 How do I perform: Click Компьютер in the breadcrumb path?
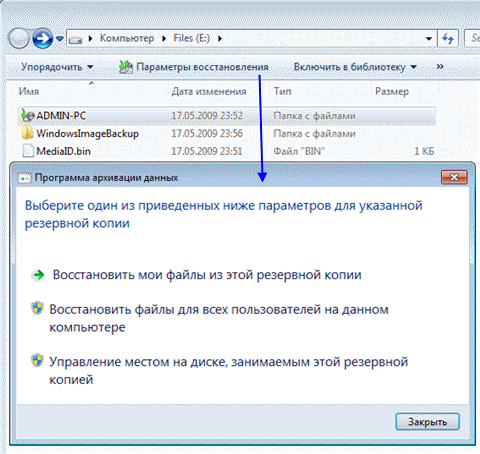[x=127, y=38]
